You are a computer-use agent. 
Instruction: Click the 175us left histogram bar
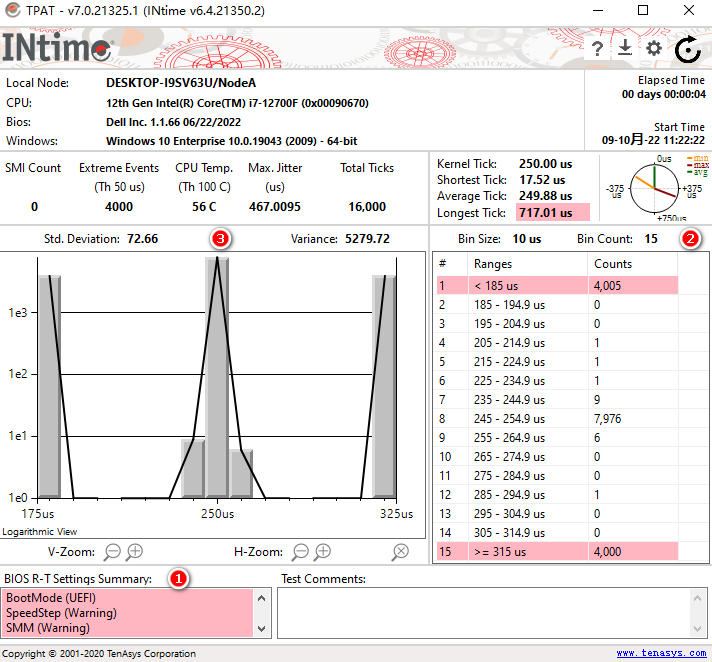tap(50, 386)
